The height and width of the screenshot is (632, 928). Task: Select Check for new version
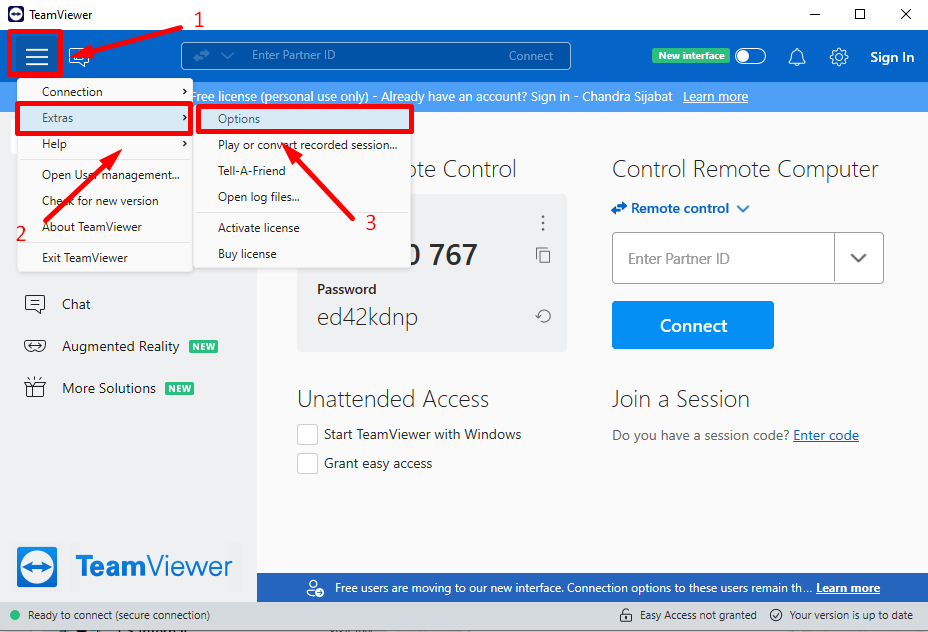[x=100, y=201]
